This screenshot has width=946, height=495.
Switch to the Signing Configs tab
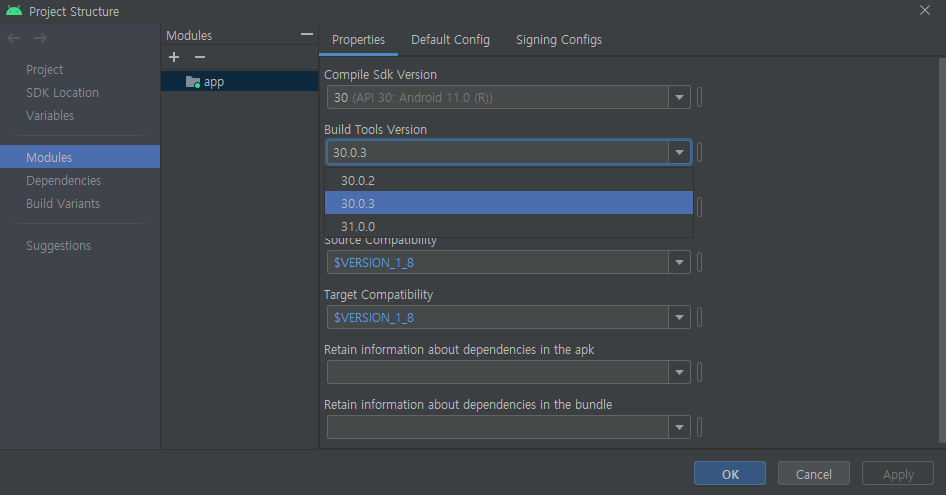coord(559,40)
